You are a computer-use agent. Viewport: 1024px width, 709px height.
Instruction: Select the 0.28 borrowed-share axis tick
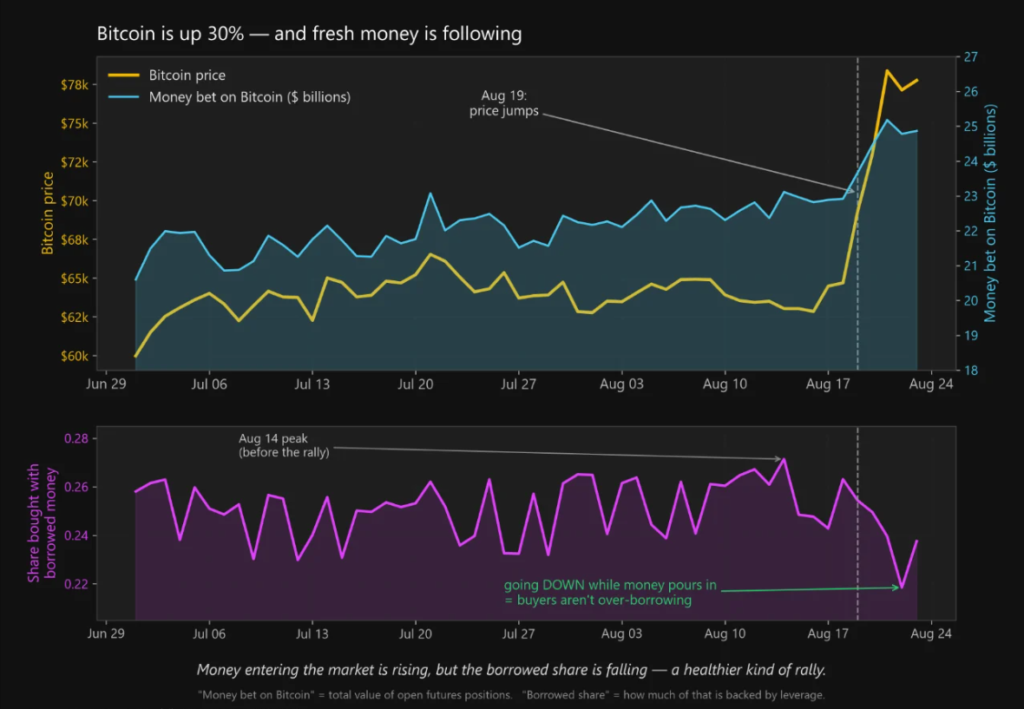pos(76,439)
